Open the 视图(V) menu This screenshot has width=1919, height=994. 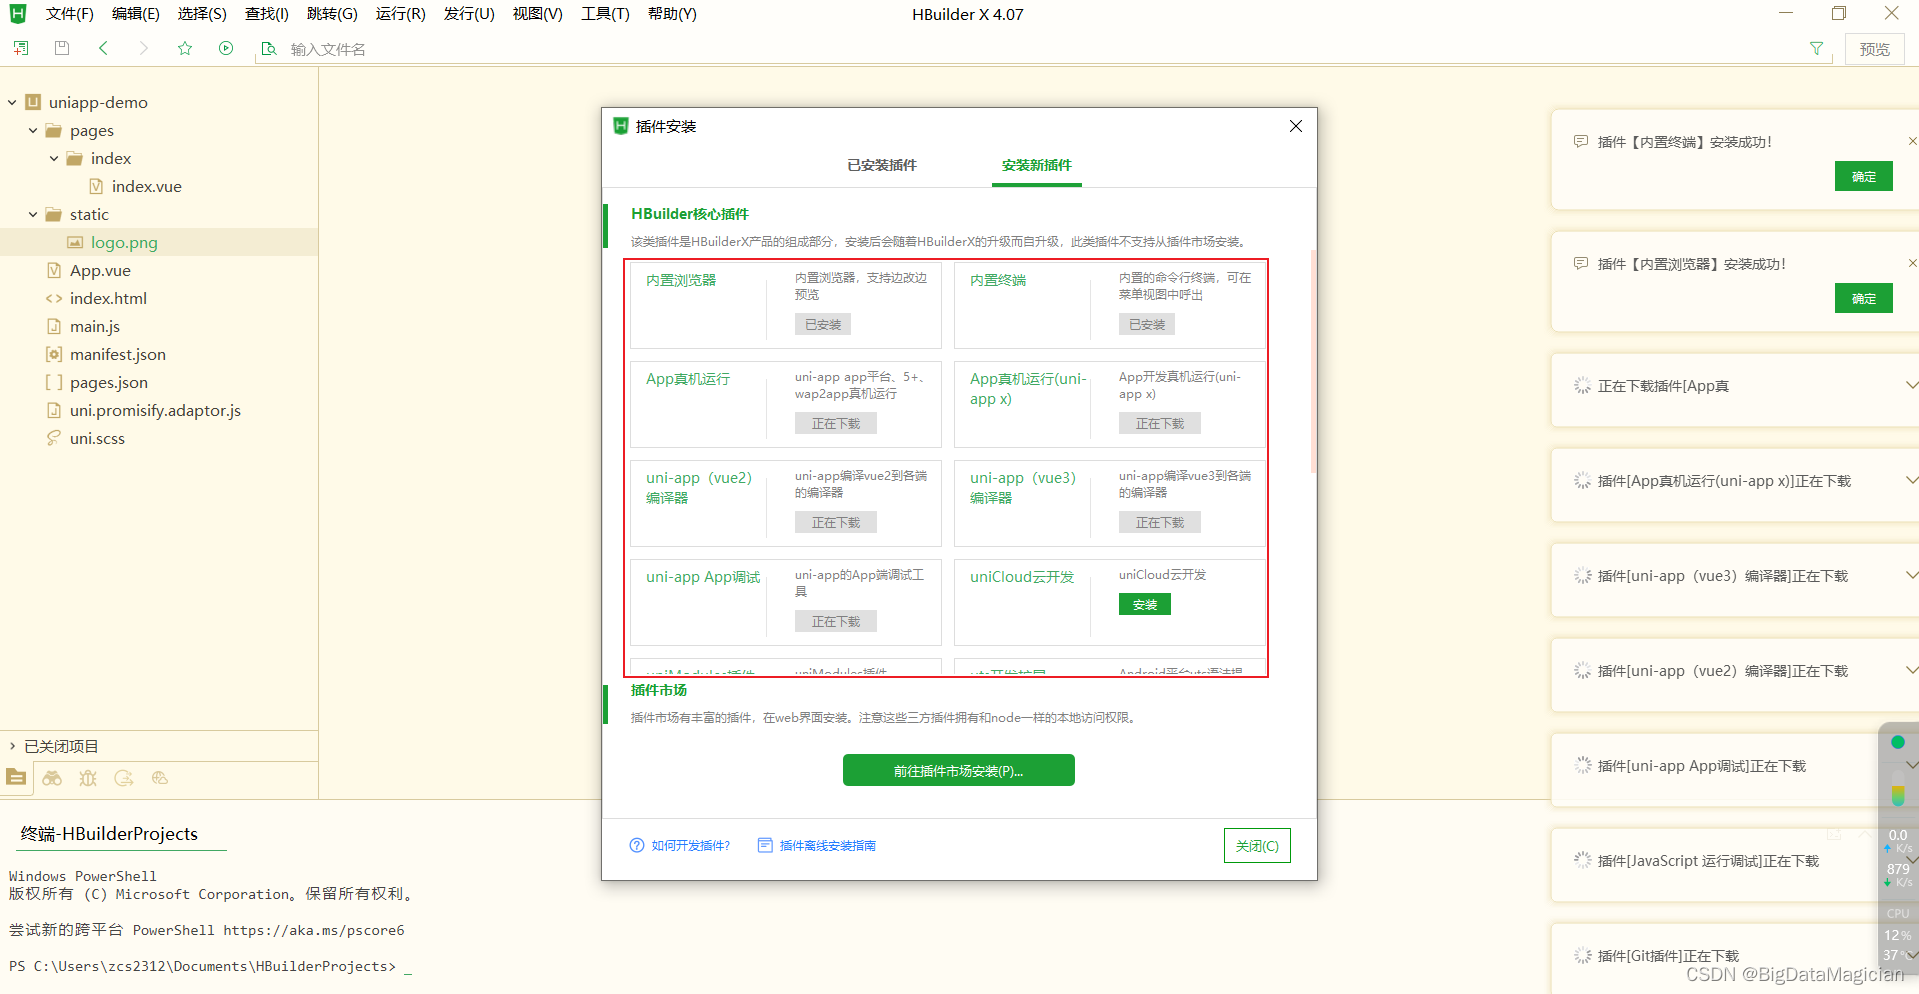click(538, 14)
